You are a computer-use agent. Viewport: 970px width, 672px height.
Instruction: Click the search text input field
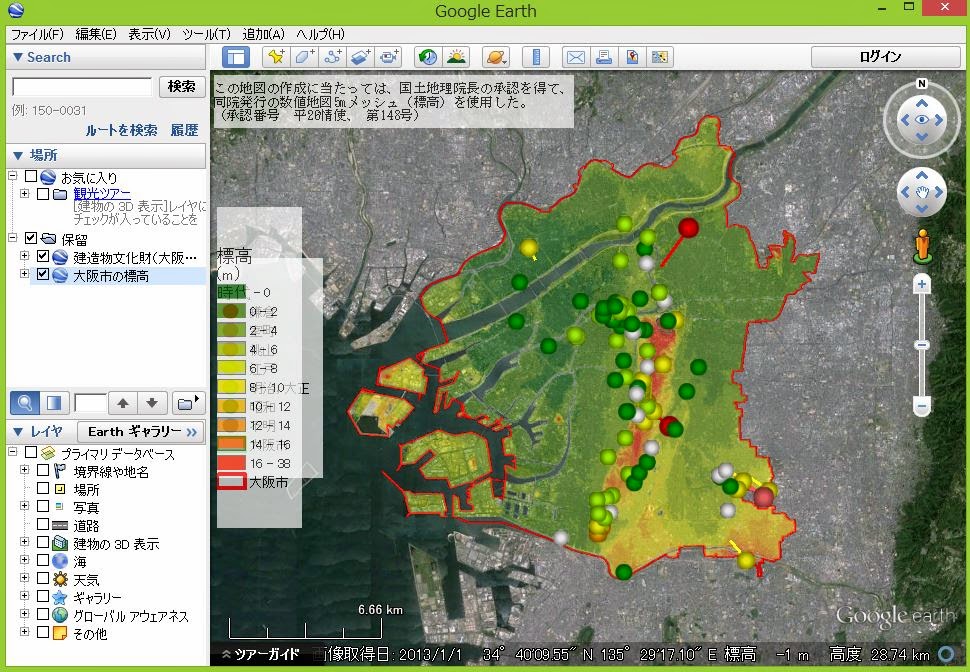(82, 87)
